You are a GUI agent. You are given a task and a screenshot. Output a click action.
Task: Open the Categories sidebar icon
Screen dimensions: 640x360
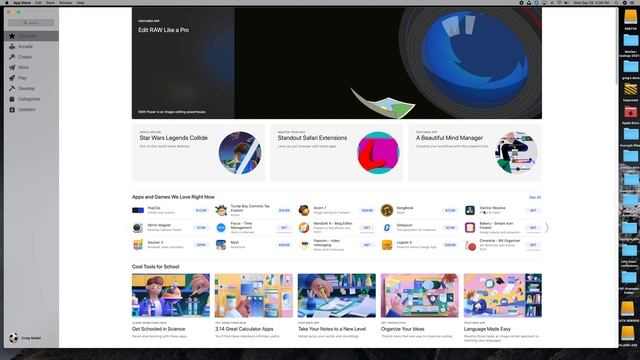point(12,99)
